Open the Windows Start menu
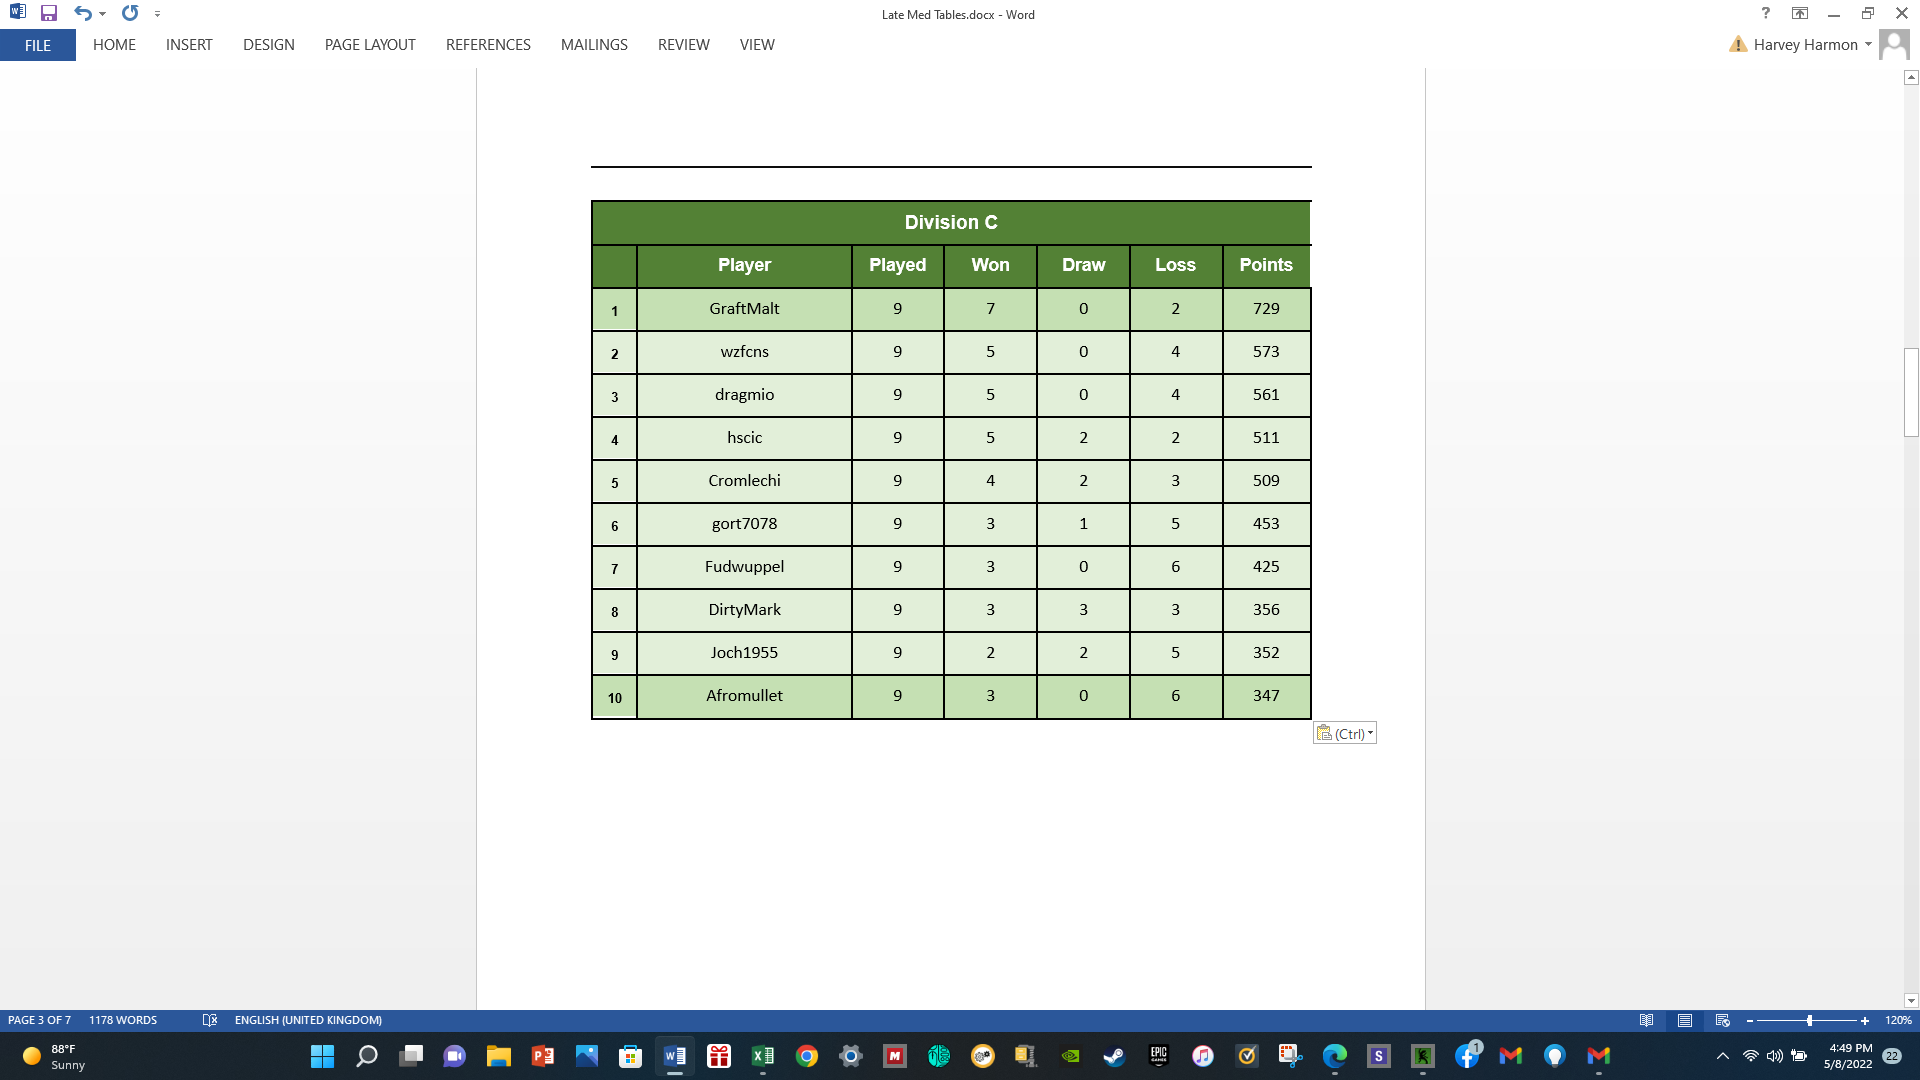 tap(322, 1056)
